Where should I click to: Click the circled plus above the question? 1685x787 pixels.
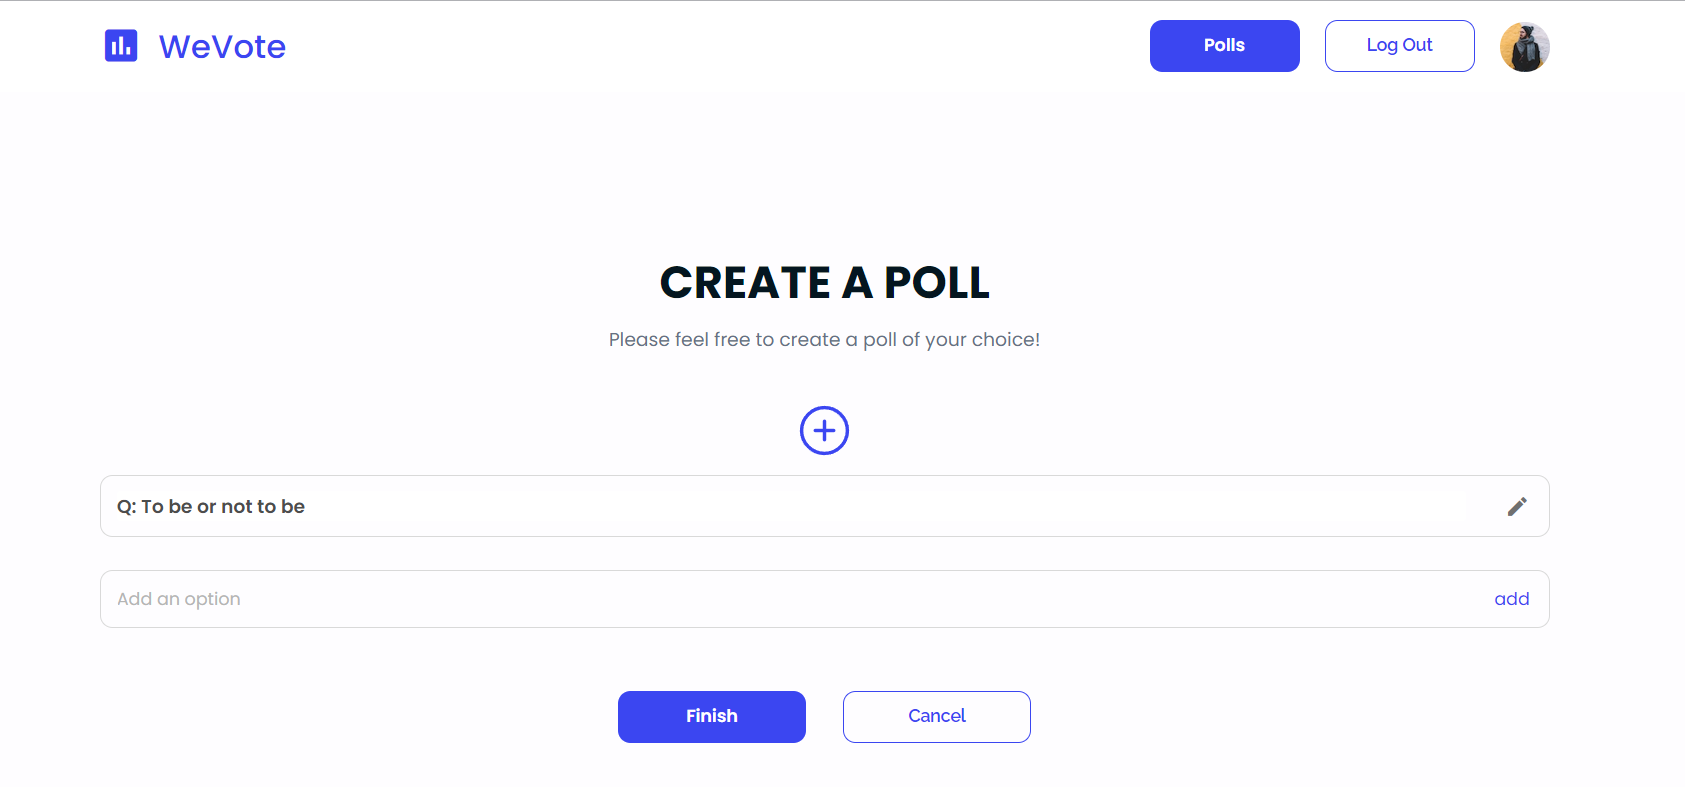tap(824, 431)
